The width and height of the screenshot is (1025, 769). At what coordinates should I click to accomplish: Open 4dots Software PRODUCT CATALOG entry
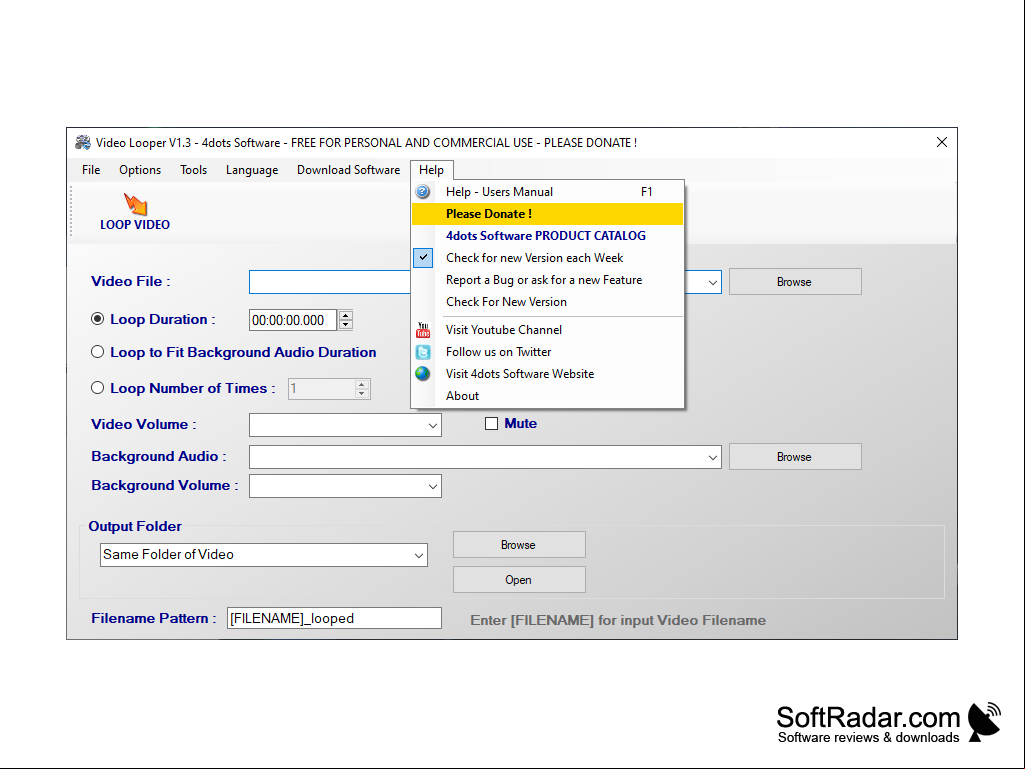pos(548,236)
